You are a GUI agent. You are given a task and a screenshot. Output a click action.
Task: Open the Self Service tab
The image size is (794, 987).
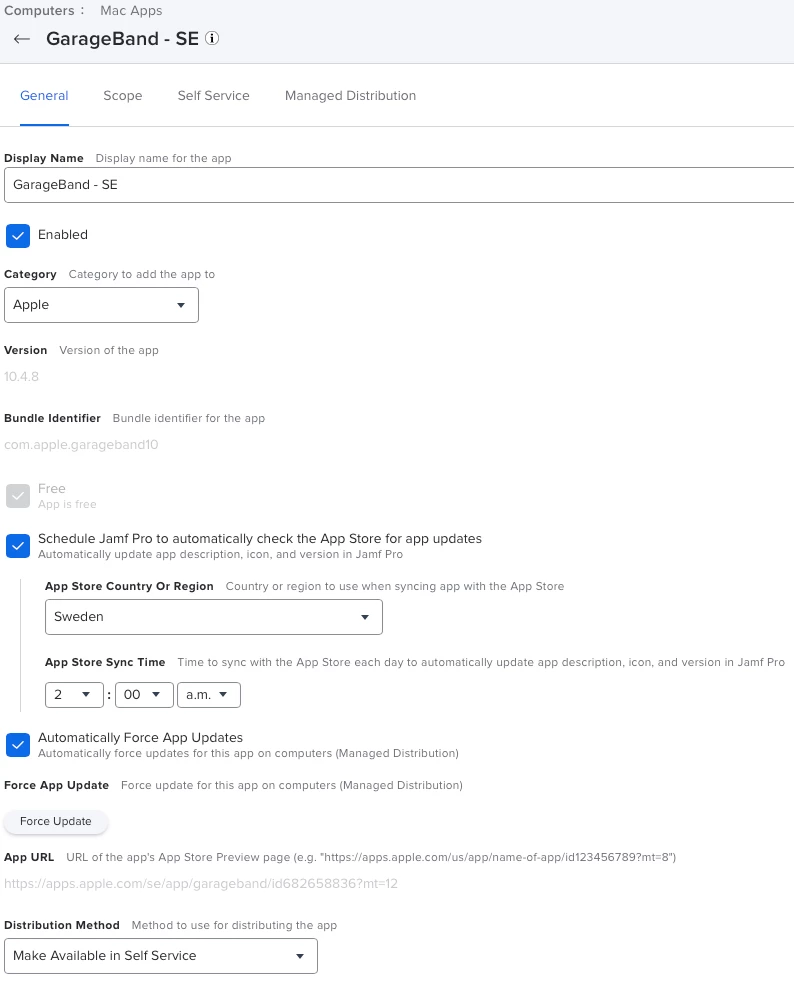tap(213, 96)
